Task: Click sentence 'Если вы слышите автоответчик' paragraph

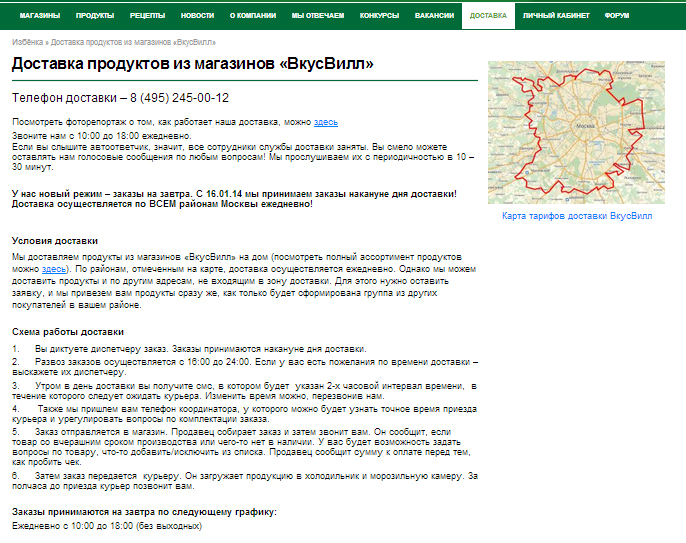Action: pyautogui.click(x=243, y=157)
